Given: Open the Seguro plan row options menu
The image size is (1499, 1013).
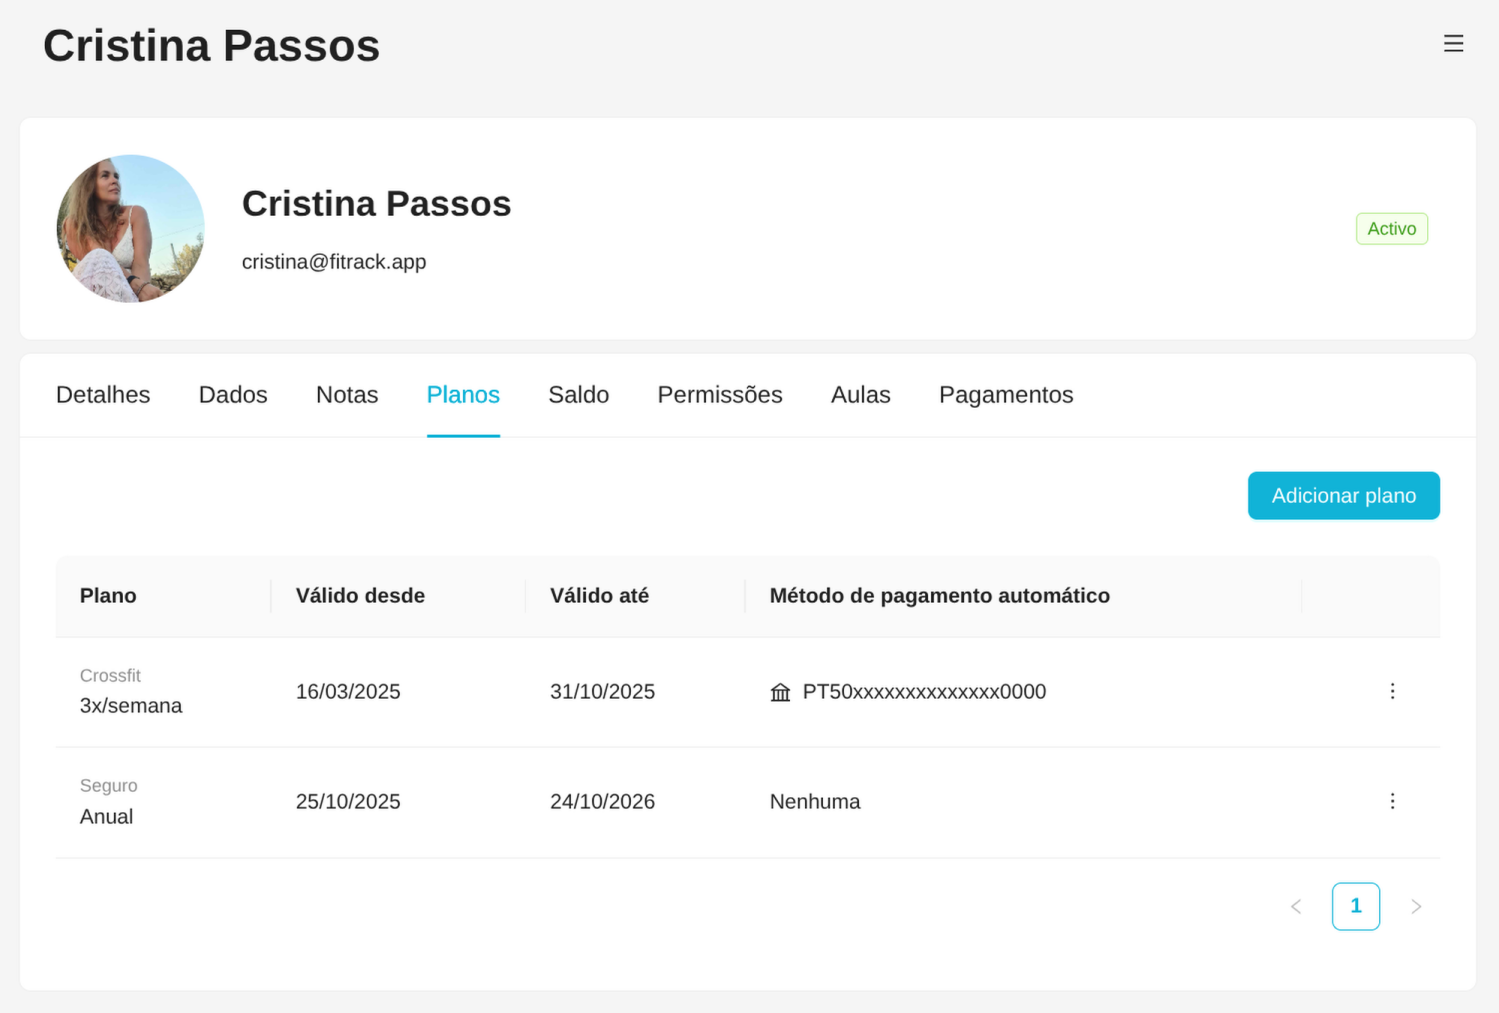Looking at the screenshot, I should pyautogui.click(x=1392, y=801).
